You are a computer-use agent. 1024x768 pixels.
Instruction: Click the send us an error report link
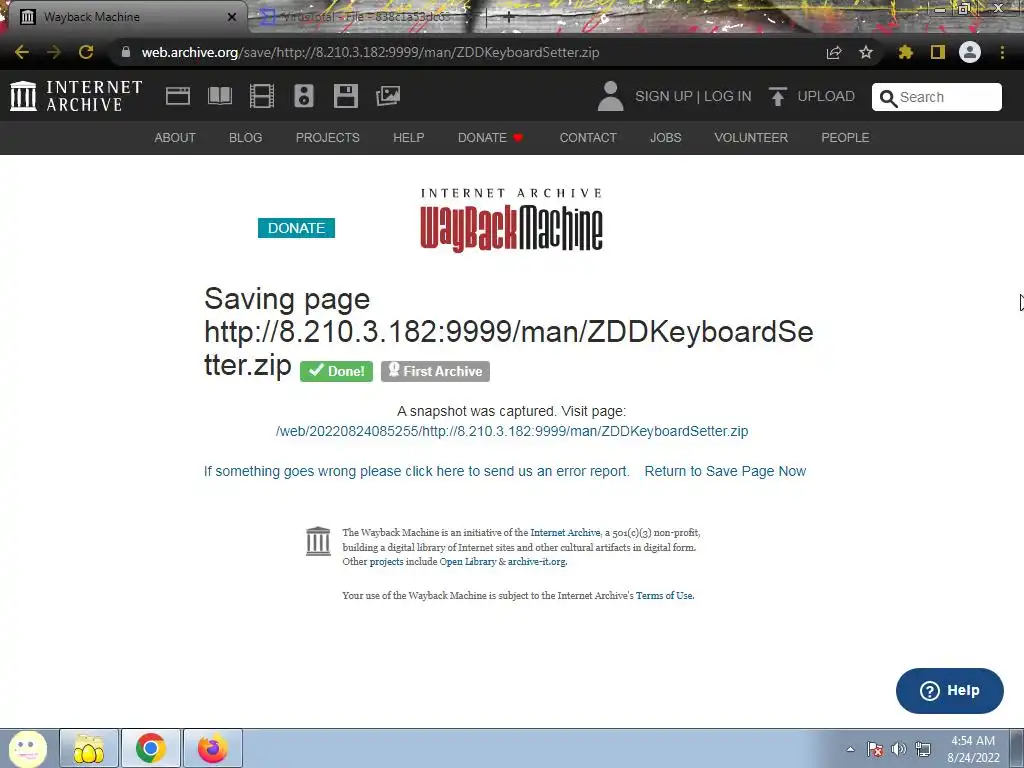tap(417, 472)
